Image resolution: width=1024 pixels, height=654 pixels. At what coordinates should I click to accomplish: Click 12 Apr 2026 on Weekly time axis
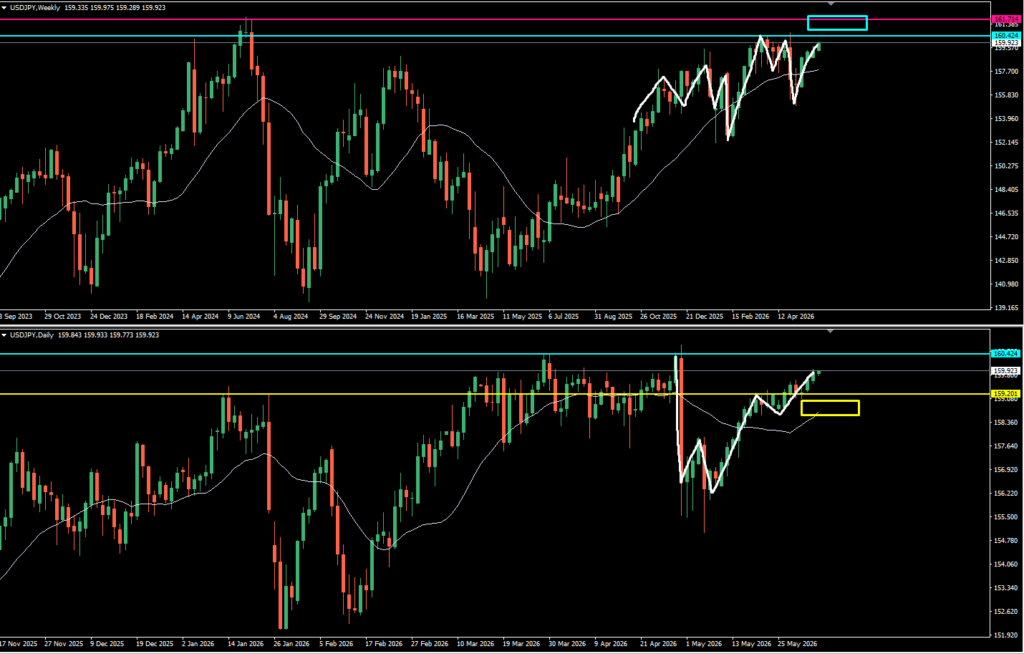point(797,316)
